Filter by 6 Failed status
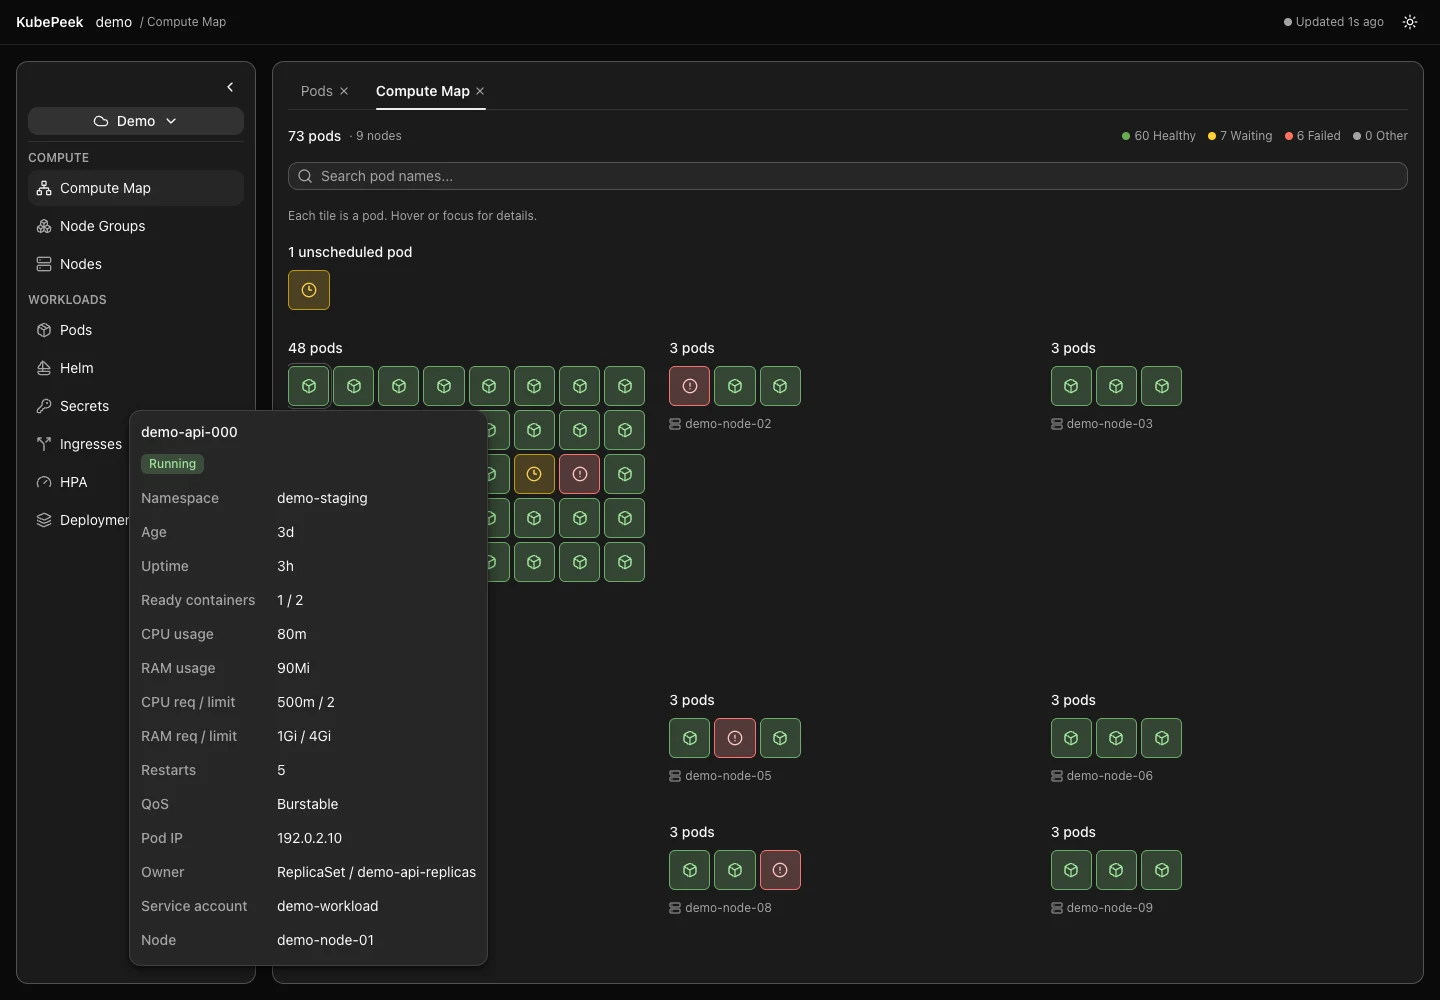Screen dimensions: 1440x1000 click(1313, 136)
